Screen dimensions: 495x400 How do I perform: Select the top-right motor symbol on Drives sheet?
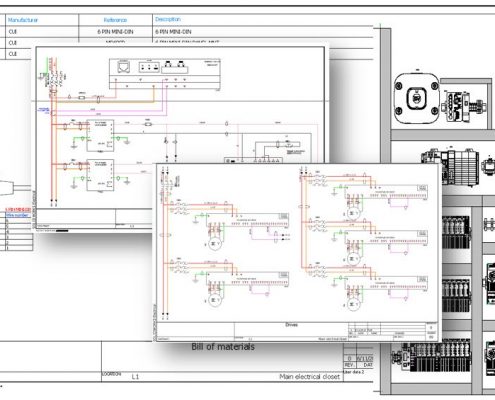353,213
